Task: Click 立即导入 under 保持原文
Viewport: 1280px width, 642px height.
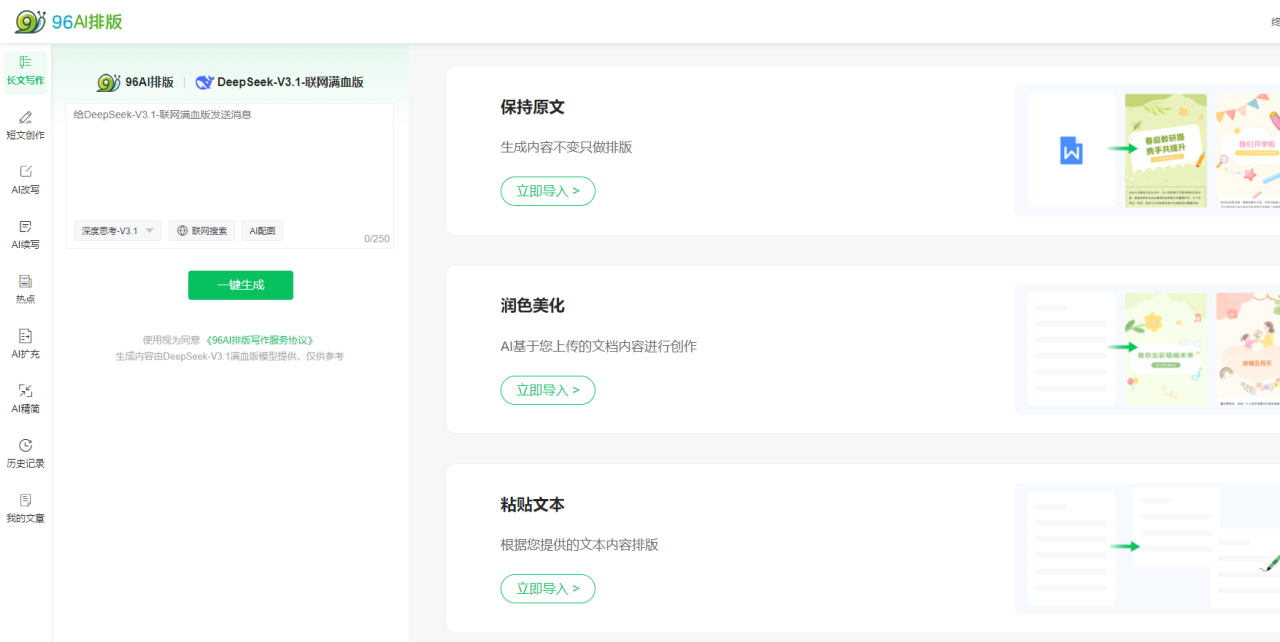Action: [x=547, y=191]
